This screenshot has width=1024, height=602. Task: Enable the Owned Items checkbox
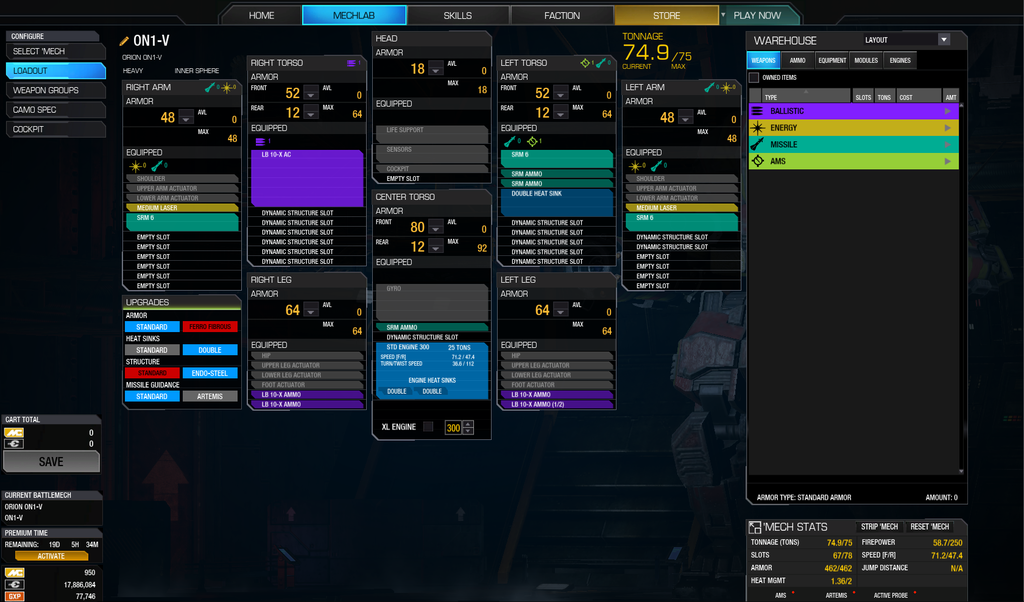point(754,78)
